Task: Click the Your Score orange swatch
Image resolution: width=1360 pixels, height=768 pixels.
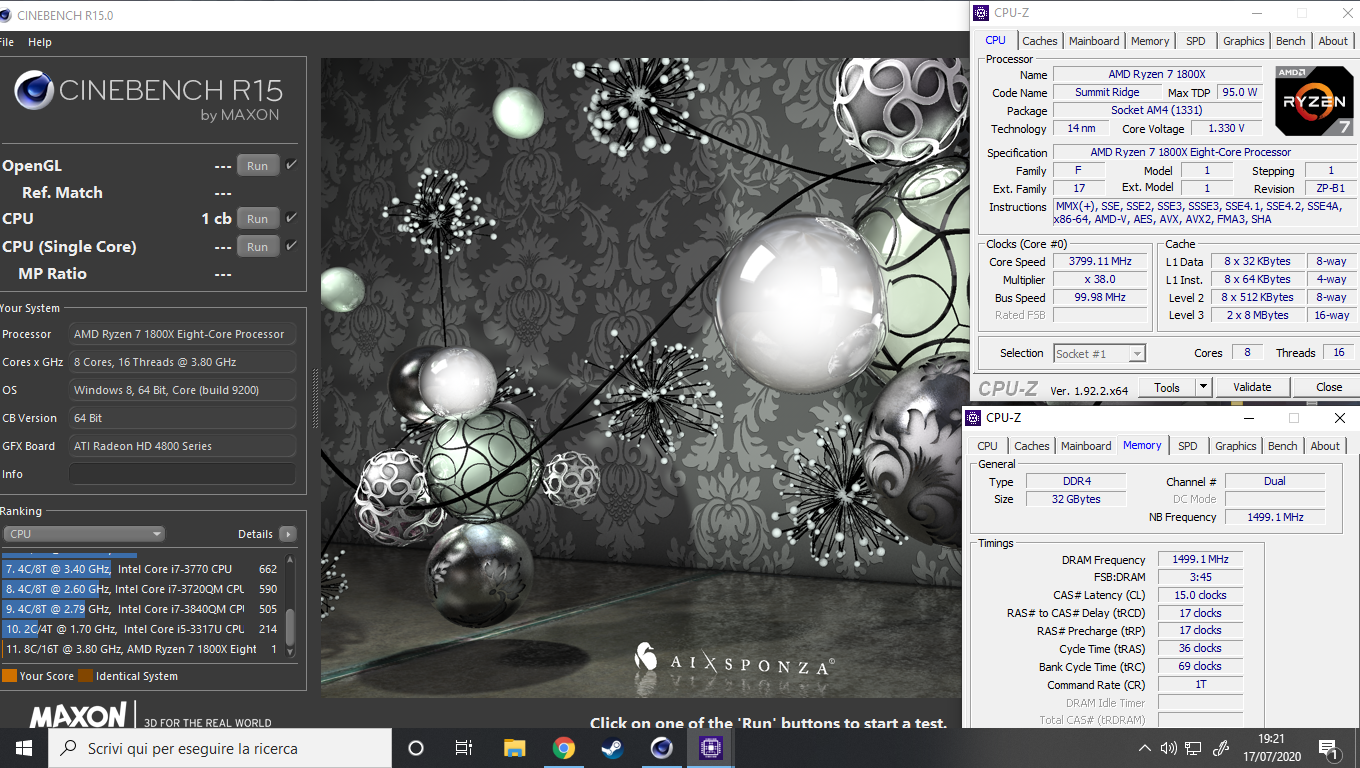Action: pos(9,676)
